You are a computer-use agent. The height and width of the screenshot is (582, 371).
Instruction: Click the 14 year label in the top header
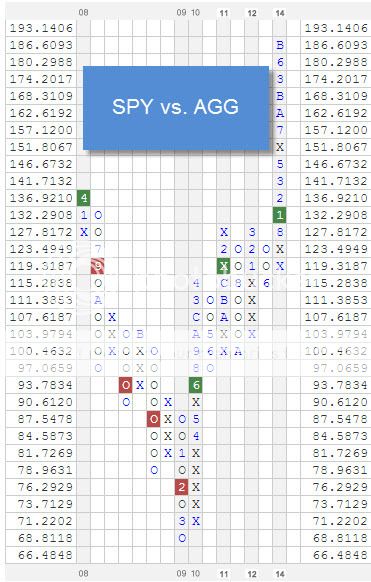click(x=280, y=13)
